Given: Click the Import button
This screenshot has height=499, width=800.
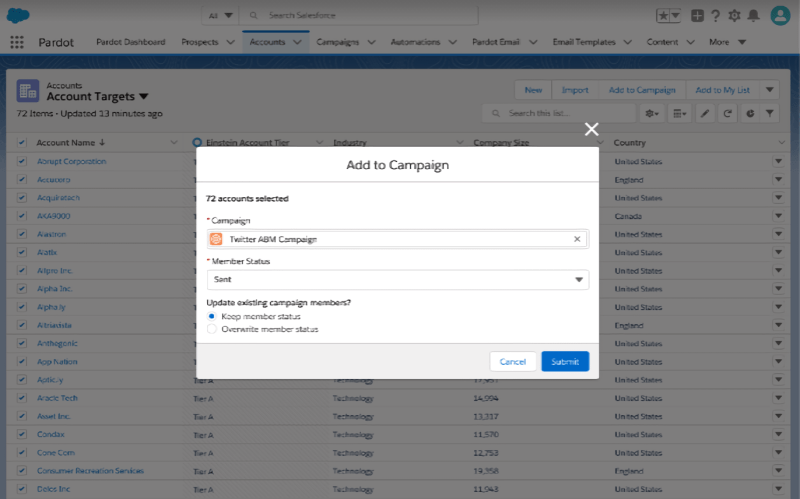Looking at the screenshot, I should point(575,90).
